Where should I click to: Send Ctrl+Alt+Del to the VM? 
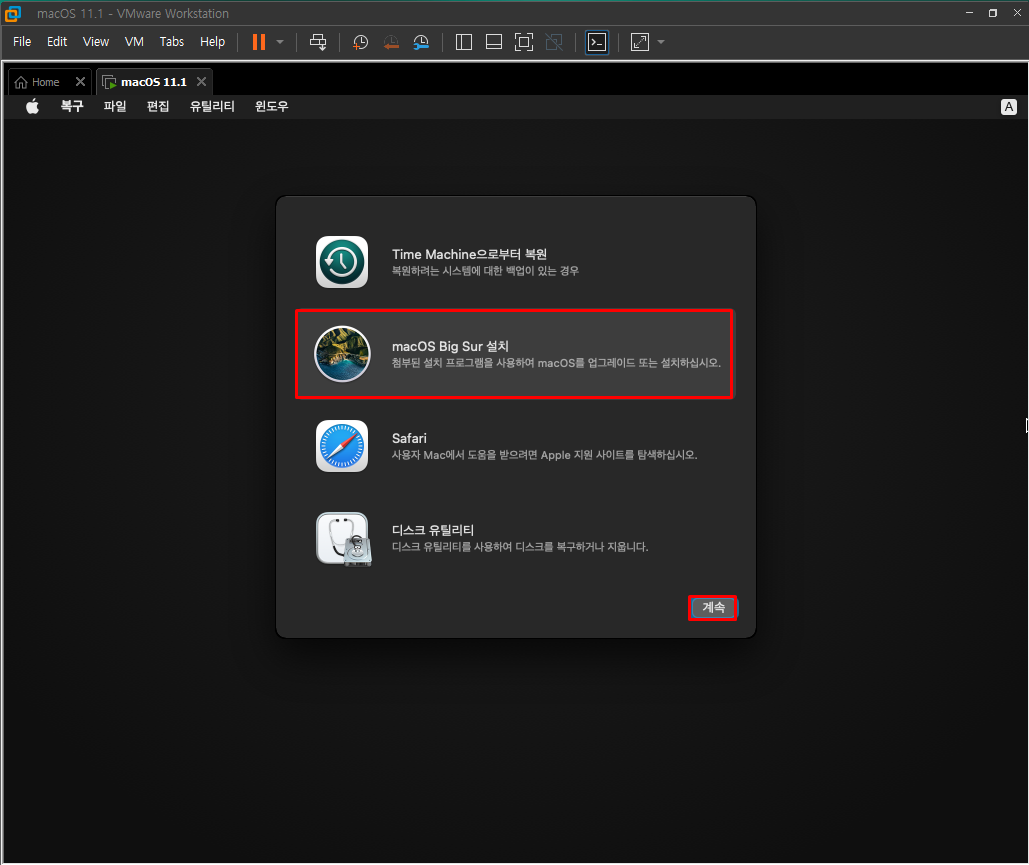318,42
